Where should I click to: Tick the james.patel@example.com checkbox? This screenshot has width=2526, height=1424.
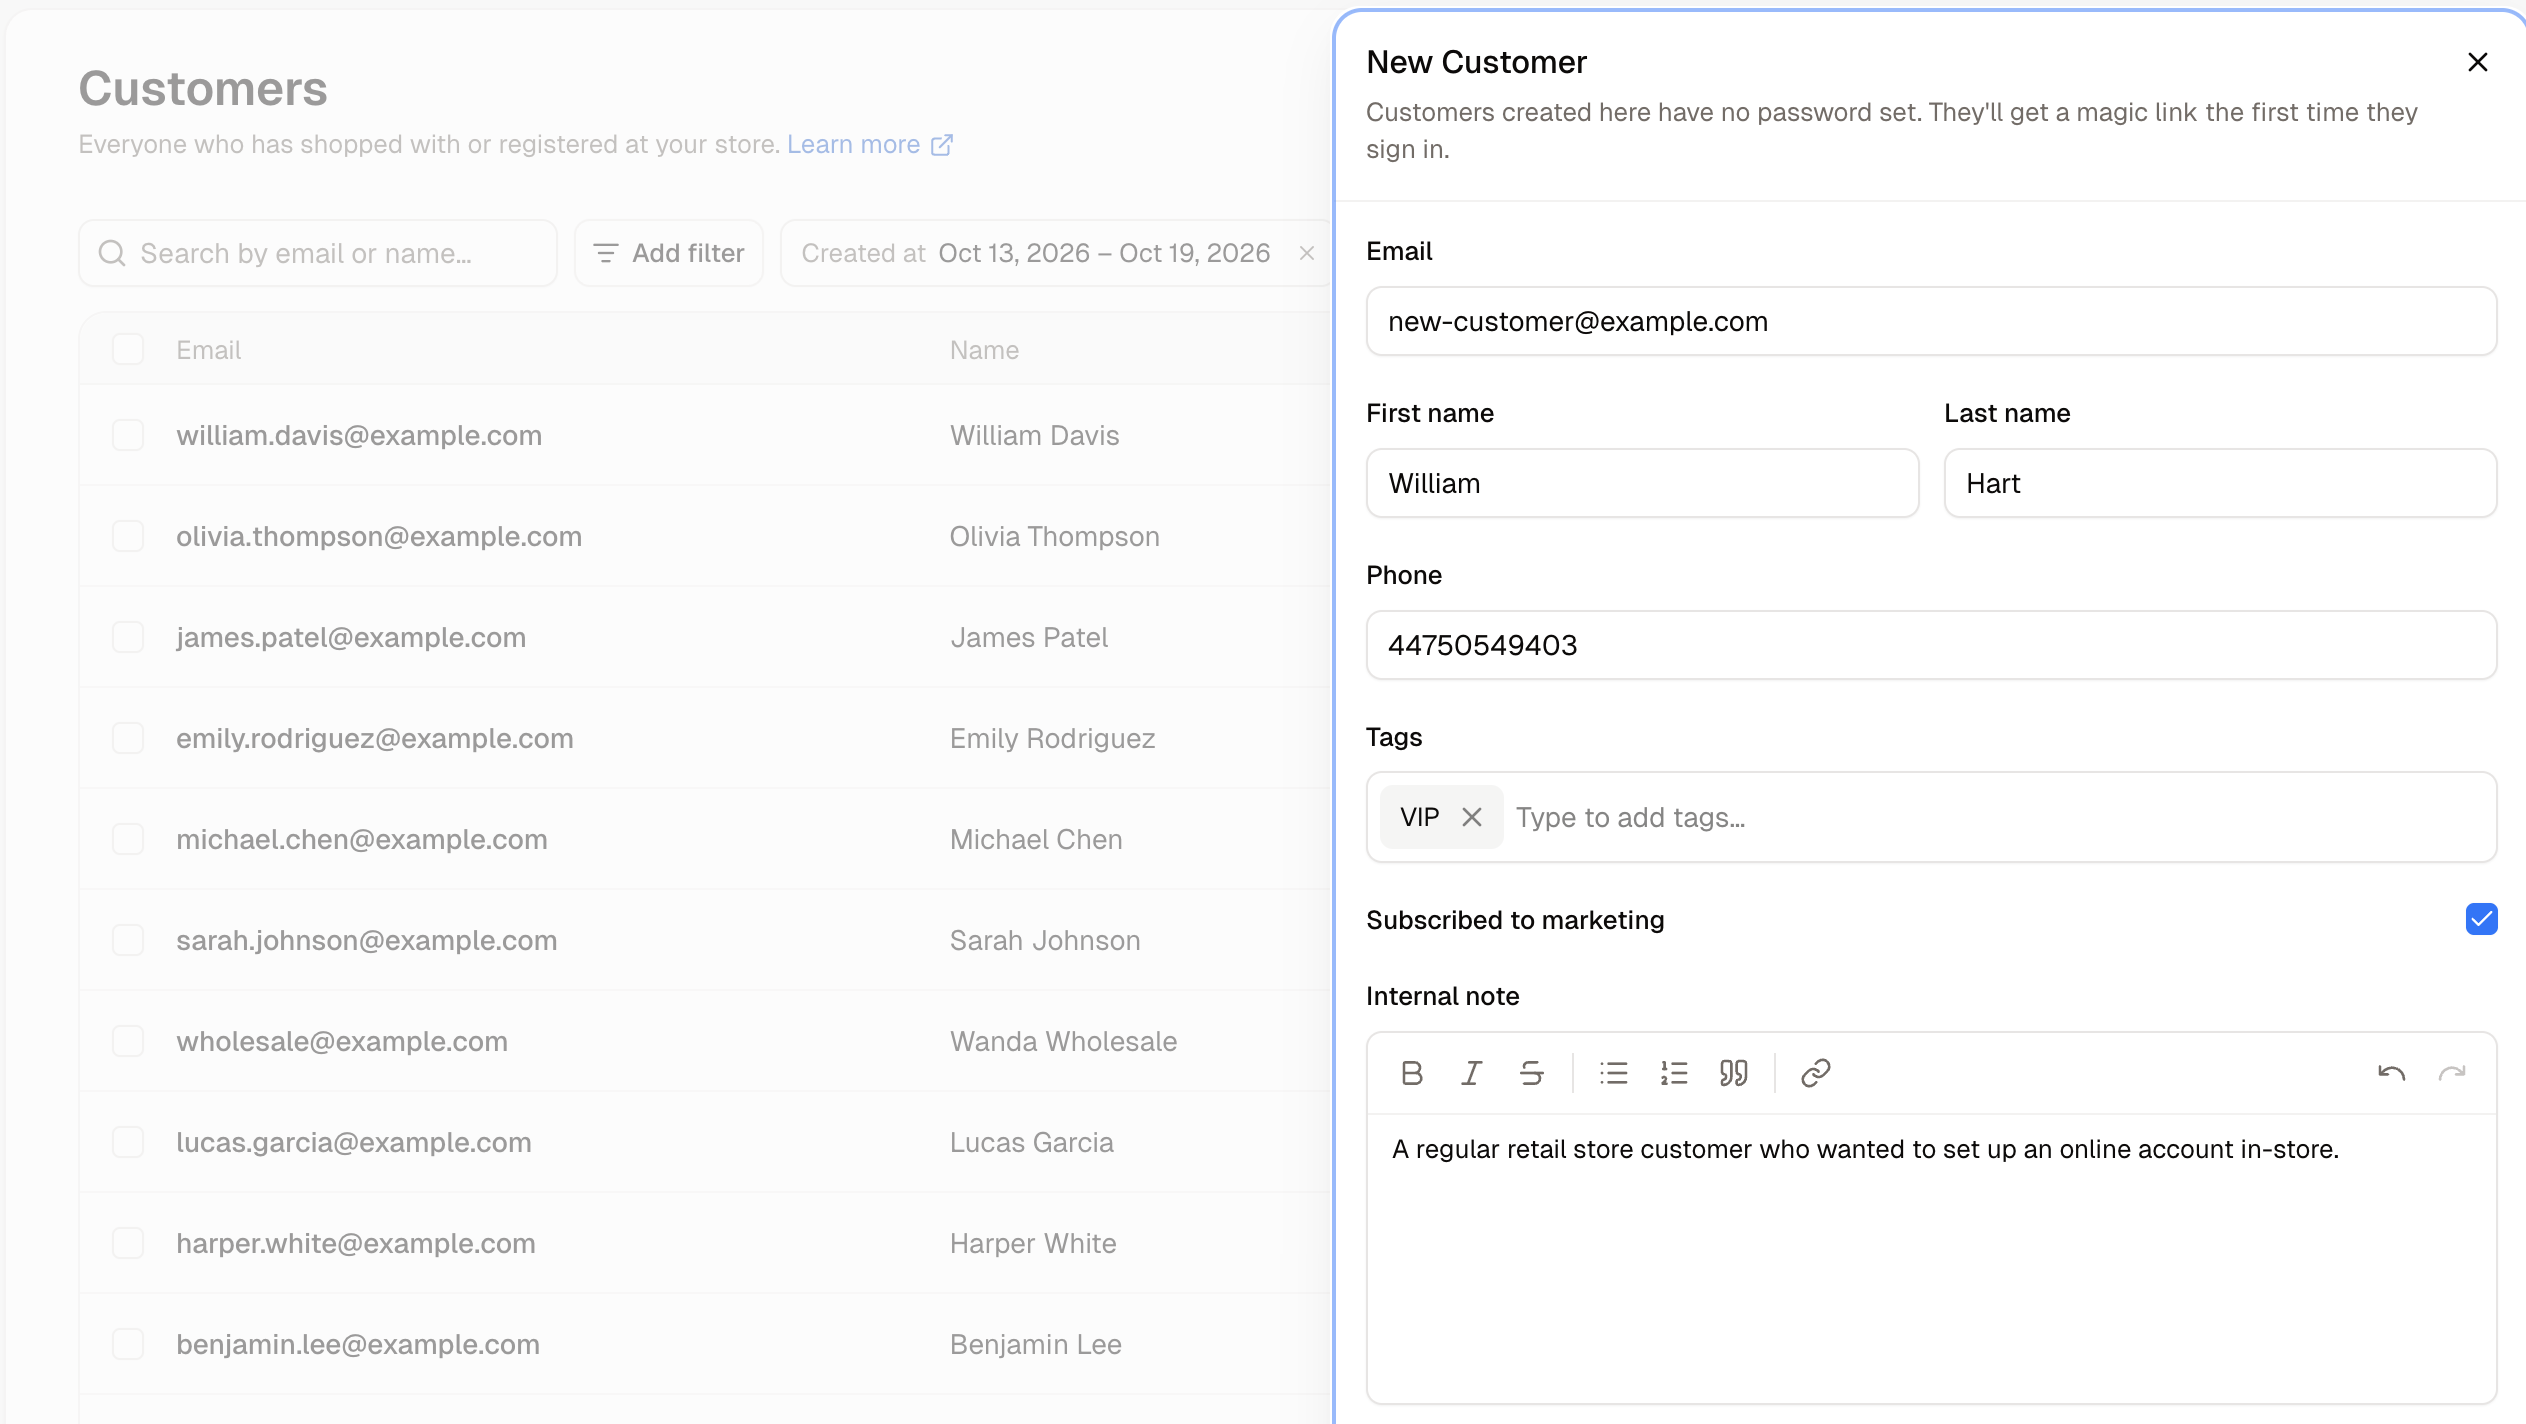coord(128,637)
